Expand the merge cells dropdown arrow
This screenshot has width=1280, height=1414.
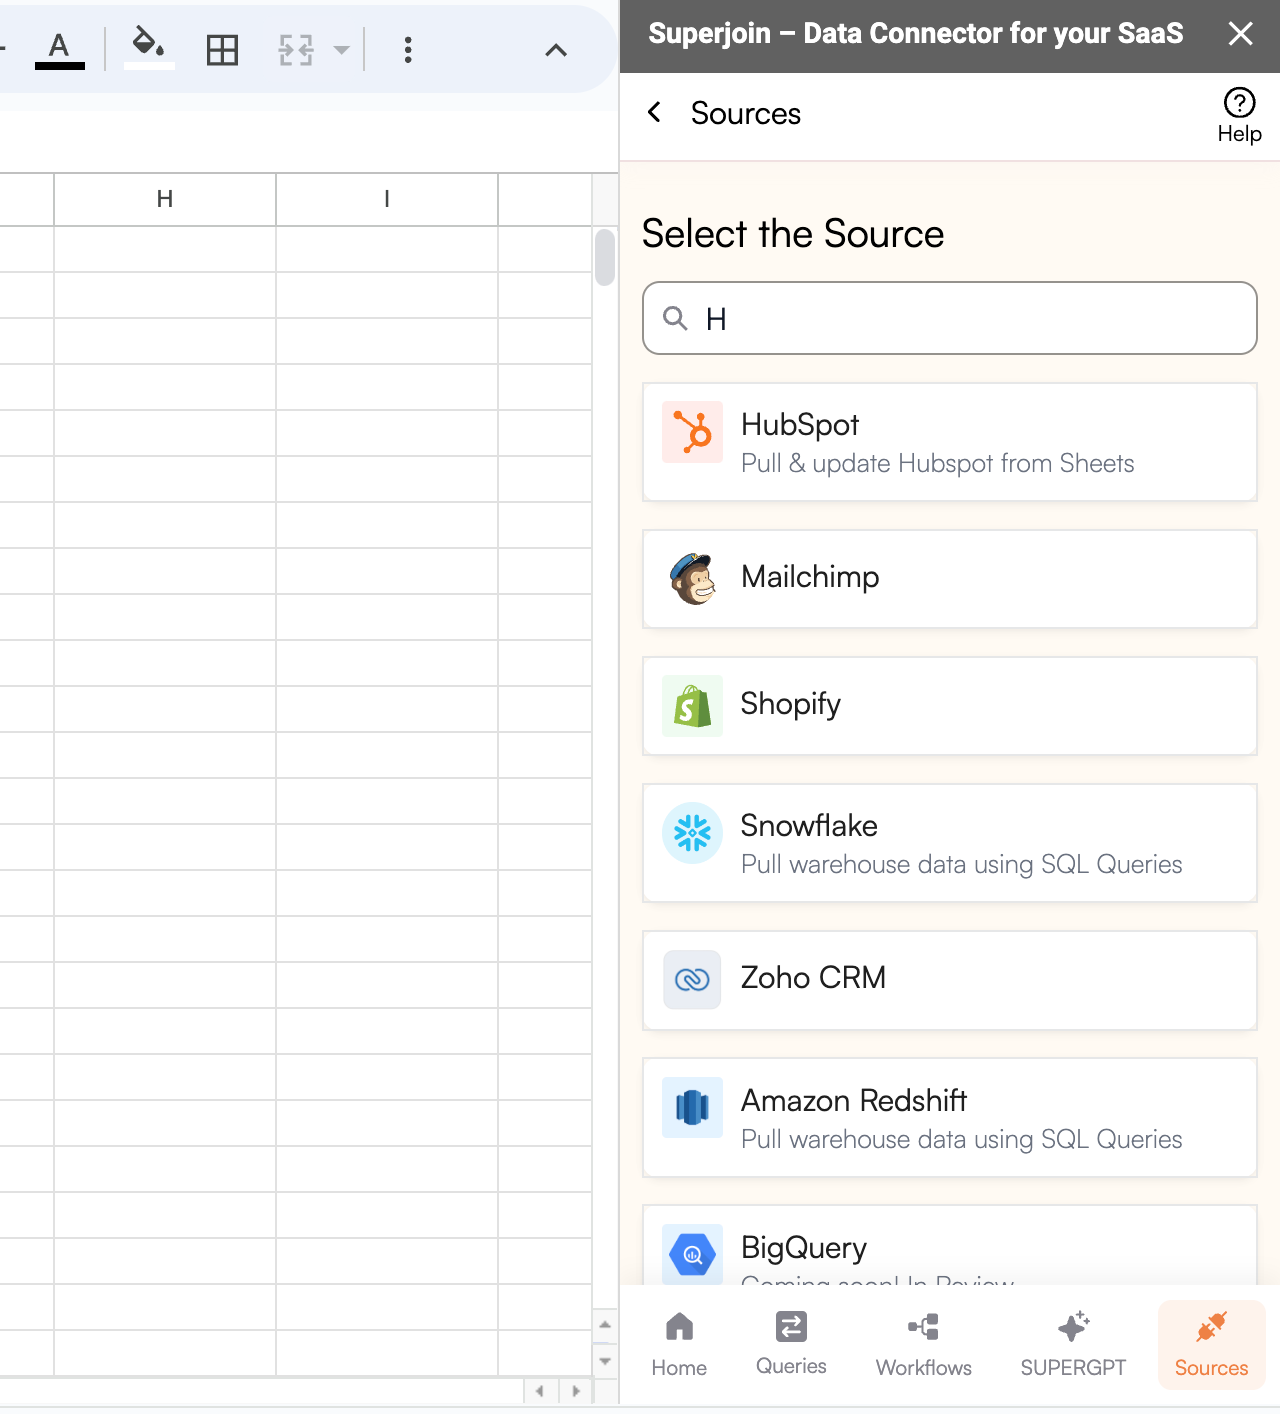341,50
